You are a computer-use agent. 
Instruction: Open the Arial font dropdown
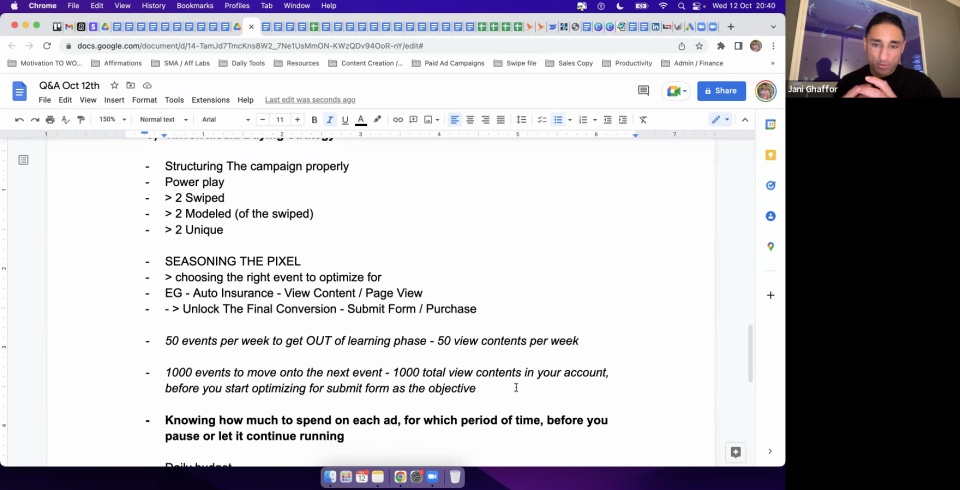226,119
